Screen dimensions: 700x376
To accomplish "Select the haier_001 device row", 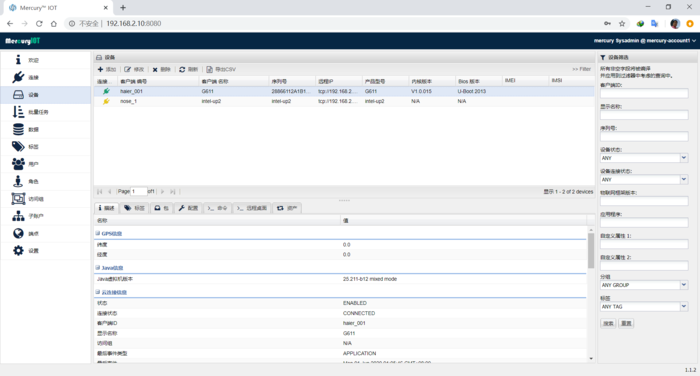I will [x=344, y=91].
